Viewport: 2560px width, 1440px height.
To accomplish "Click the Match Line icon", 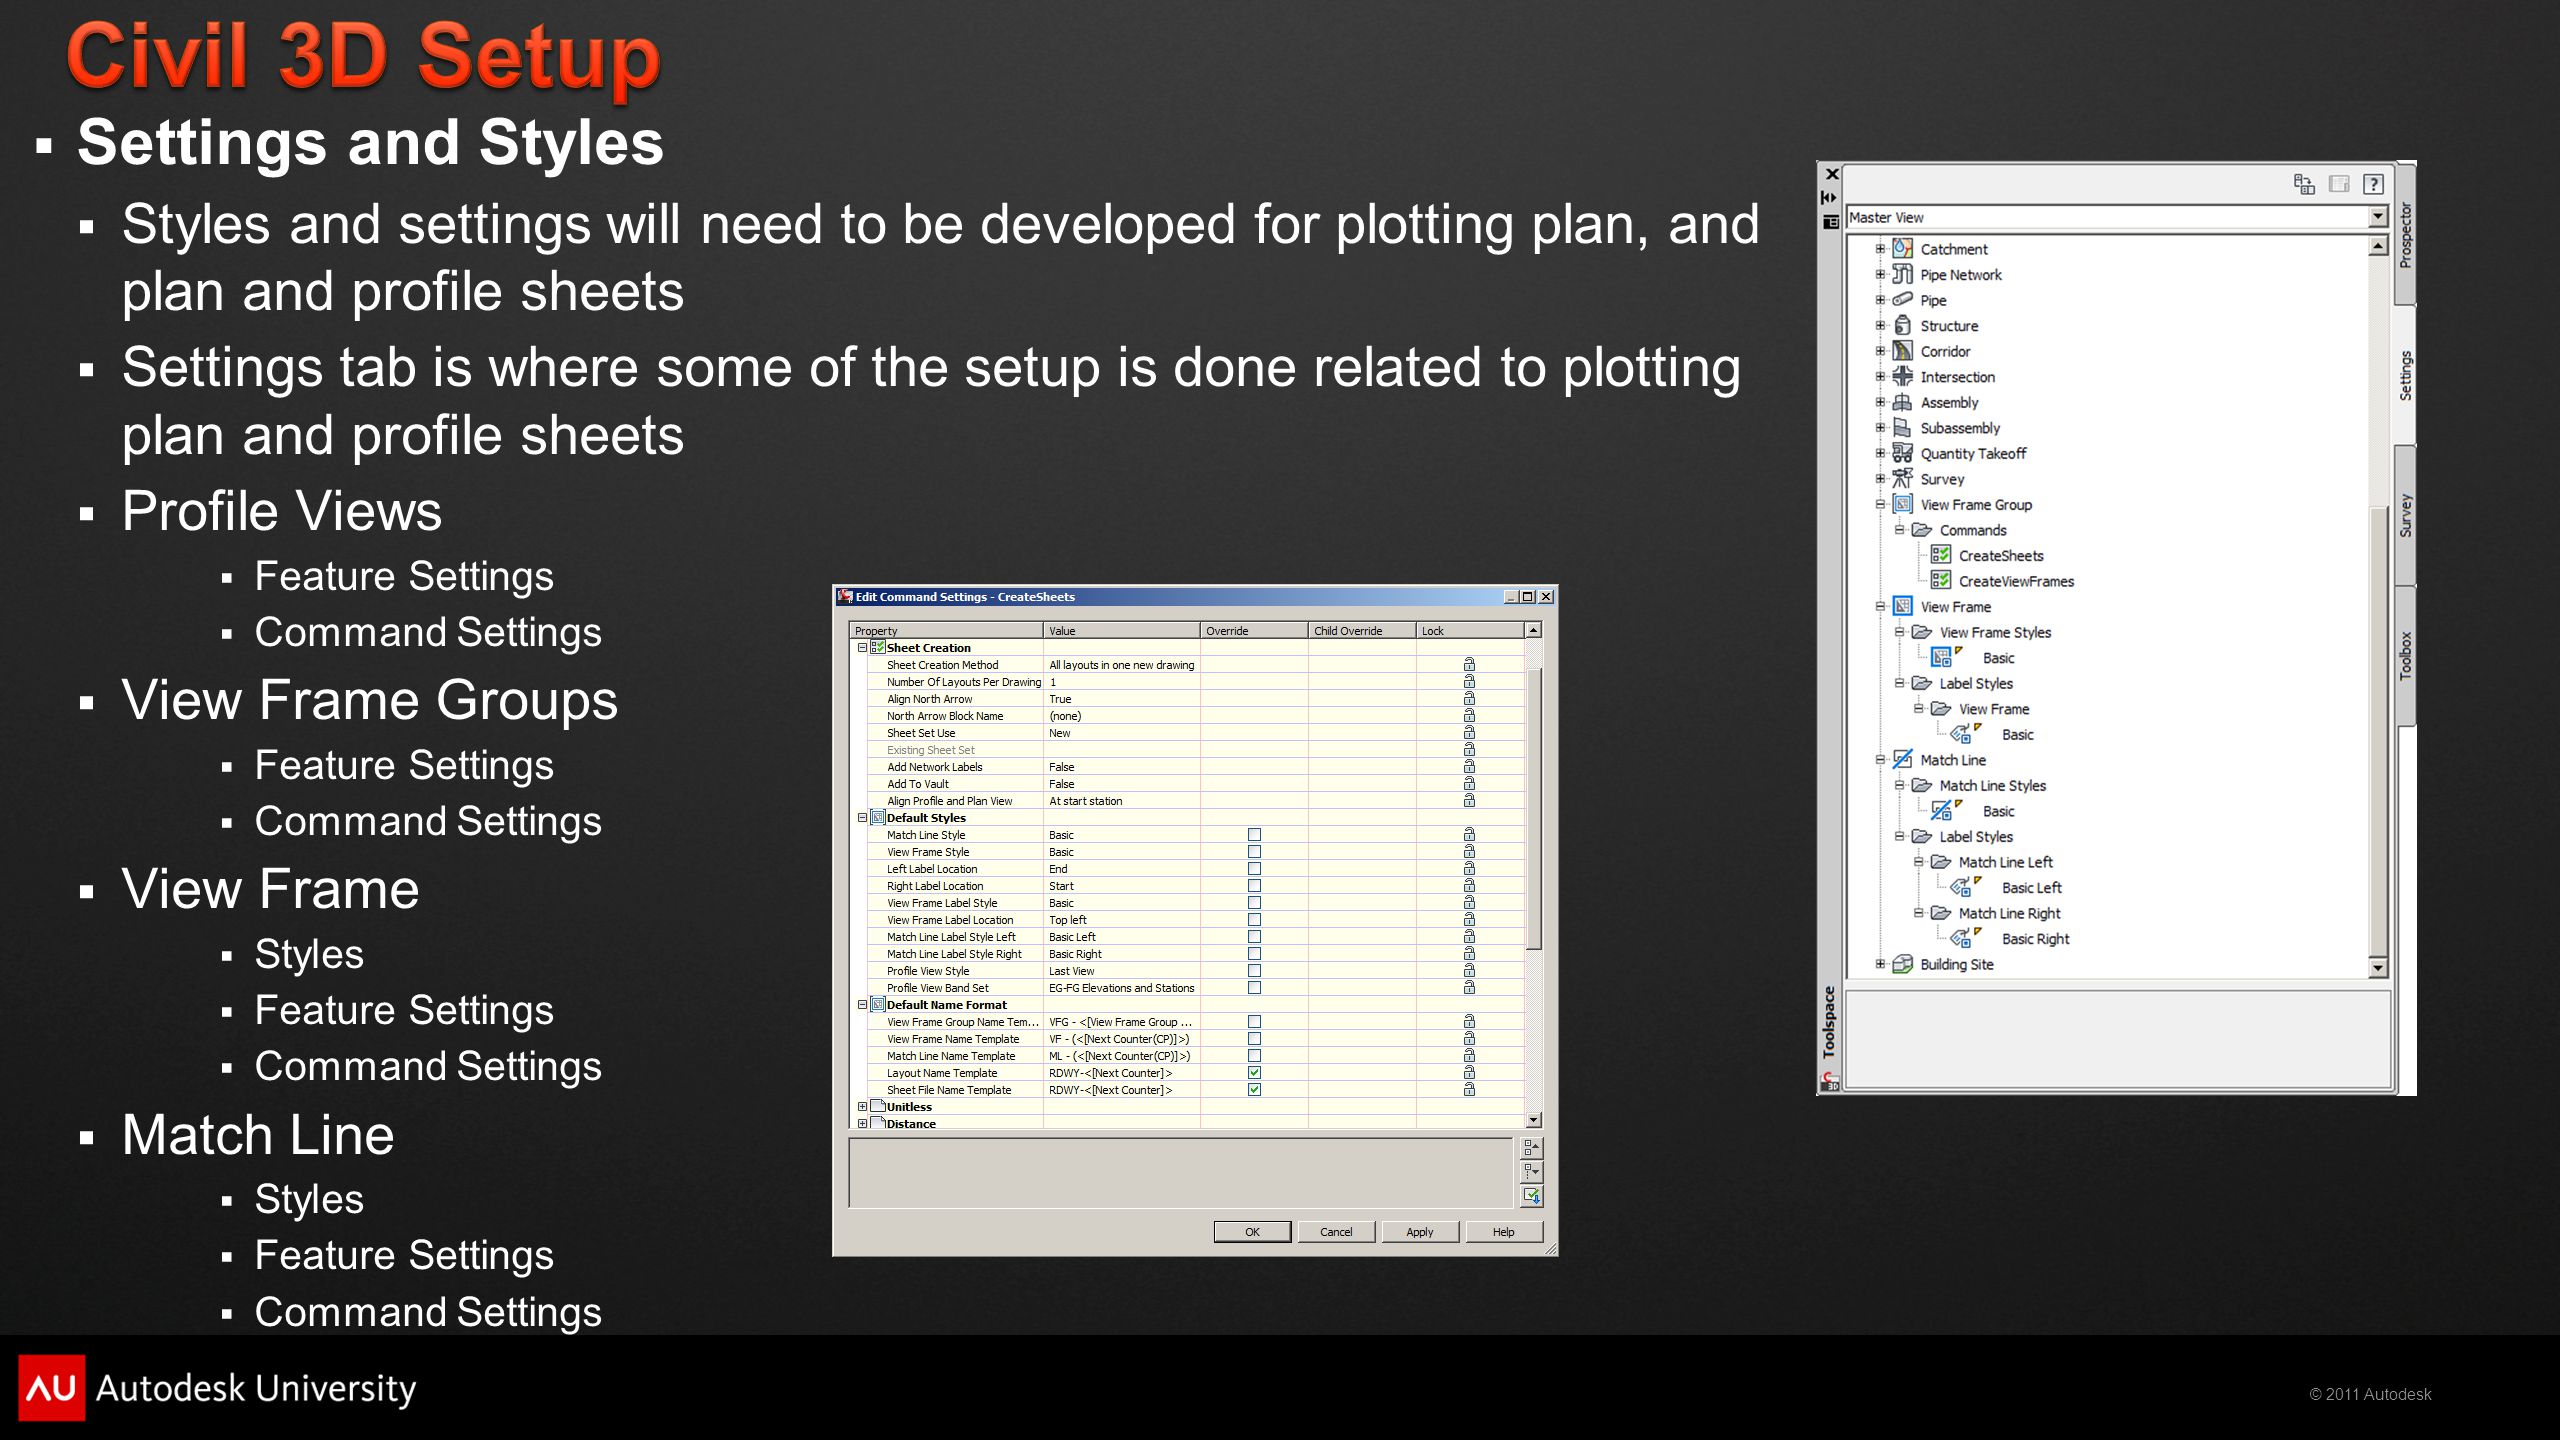I will coord(1902,759).
